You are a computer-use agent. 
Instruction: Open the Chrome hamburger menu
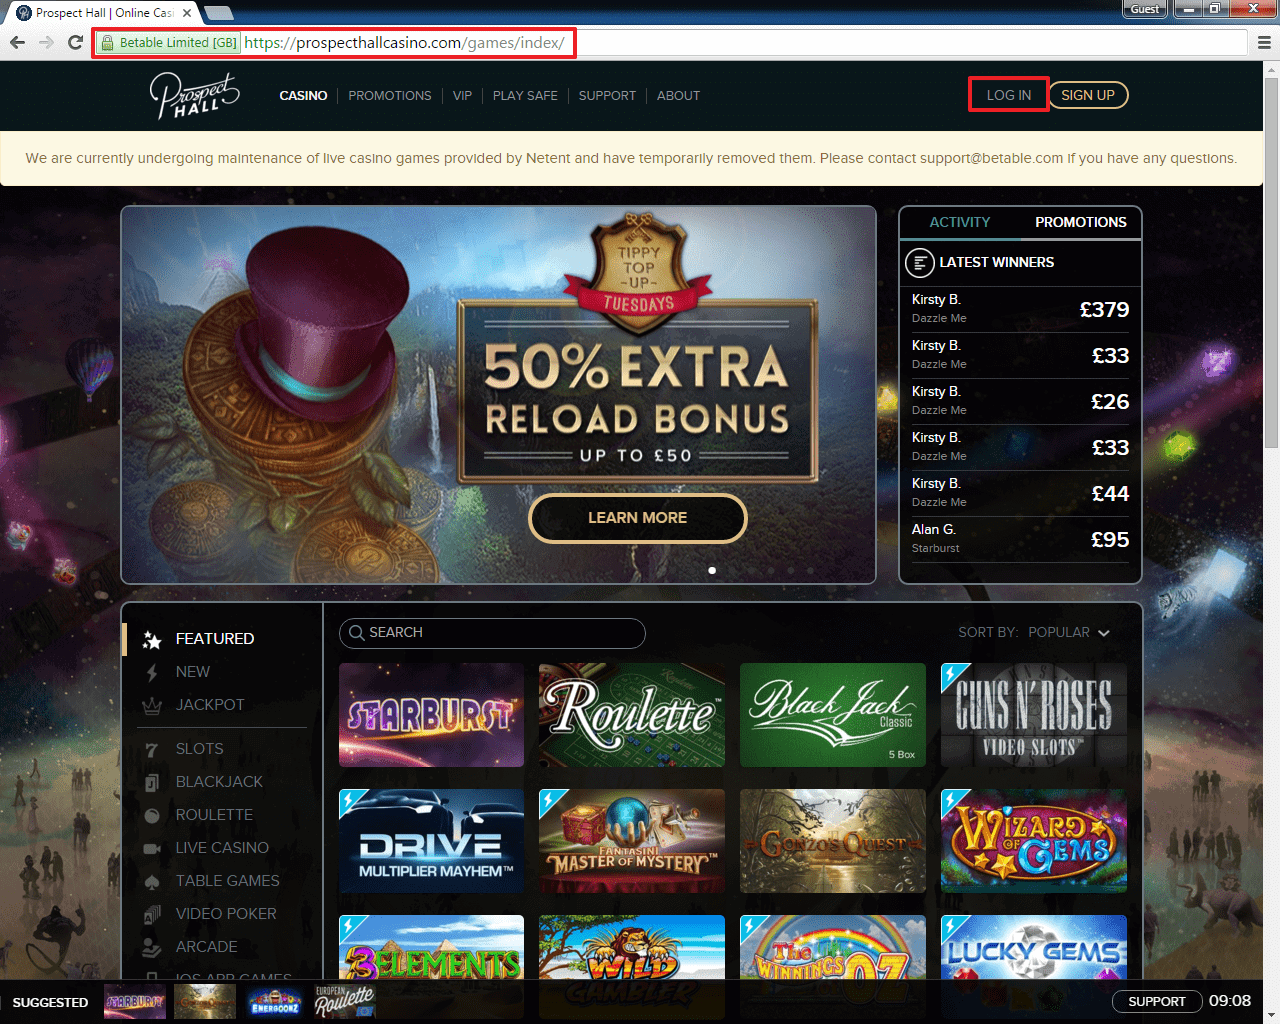(1264, 43)
